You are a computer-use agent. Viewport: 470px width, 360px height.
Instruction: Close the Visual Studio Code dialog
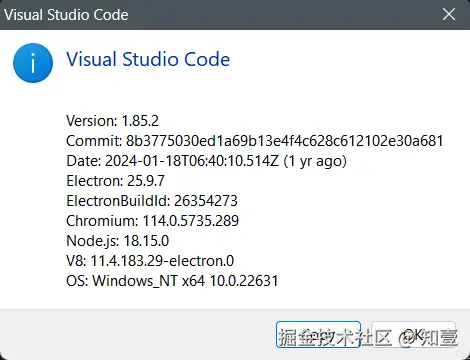pos(449,14)
